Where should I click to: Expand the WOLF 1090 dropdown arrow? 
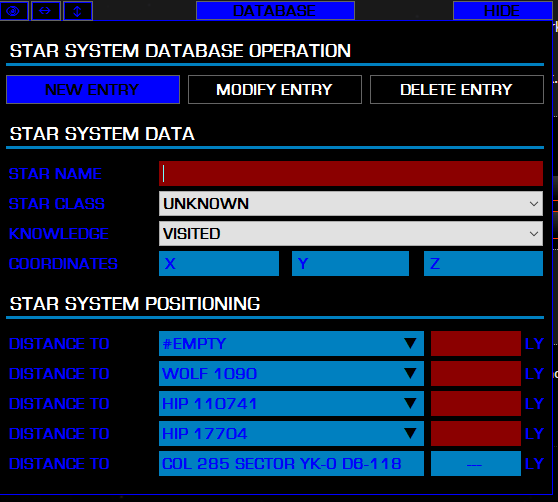tap(410, 374)
